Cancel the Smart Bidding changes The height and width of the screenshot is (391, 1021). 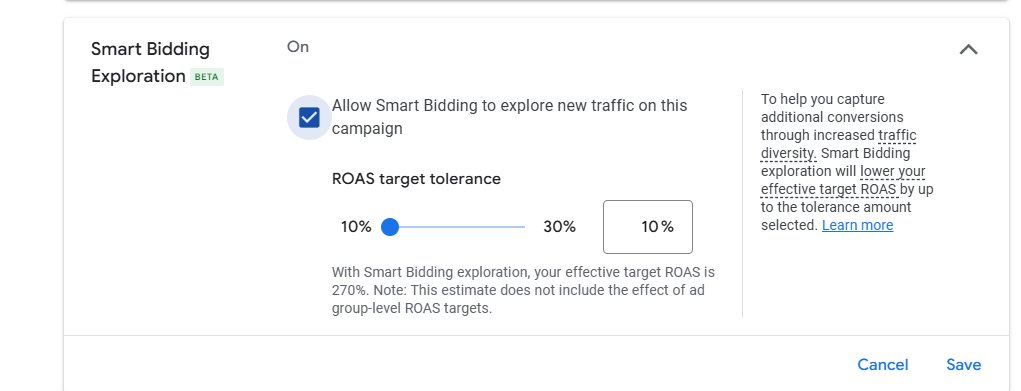click(x=882, y=365)
